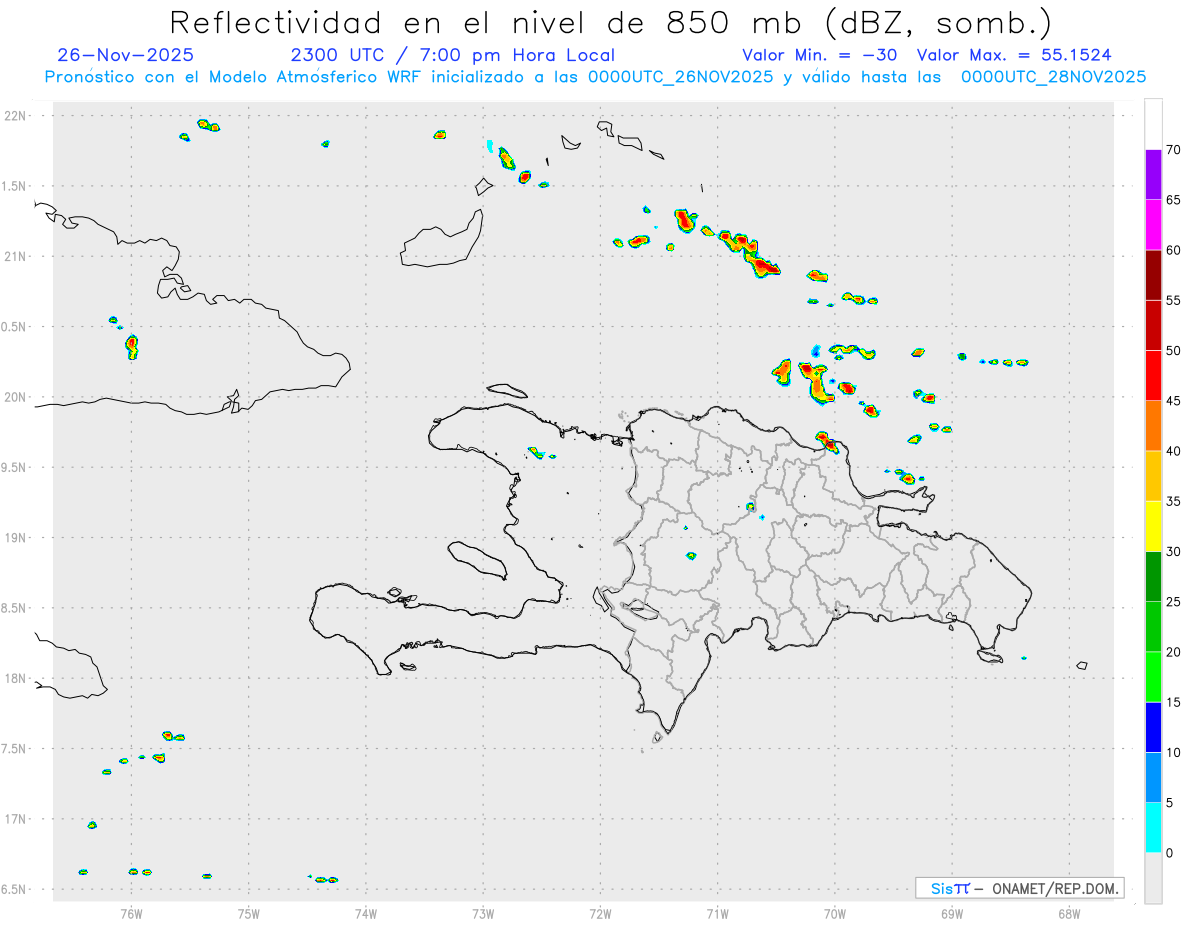
Task: Click the '17N' latitude label
Action: pos(17,819)
